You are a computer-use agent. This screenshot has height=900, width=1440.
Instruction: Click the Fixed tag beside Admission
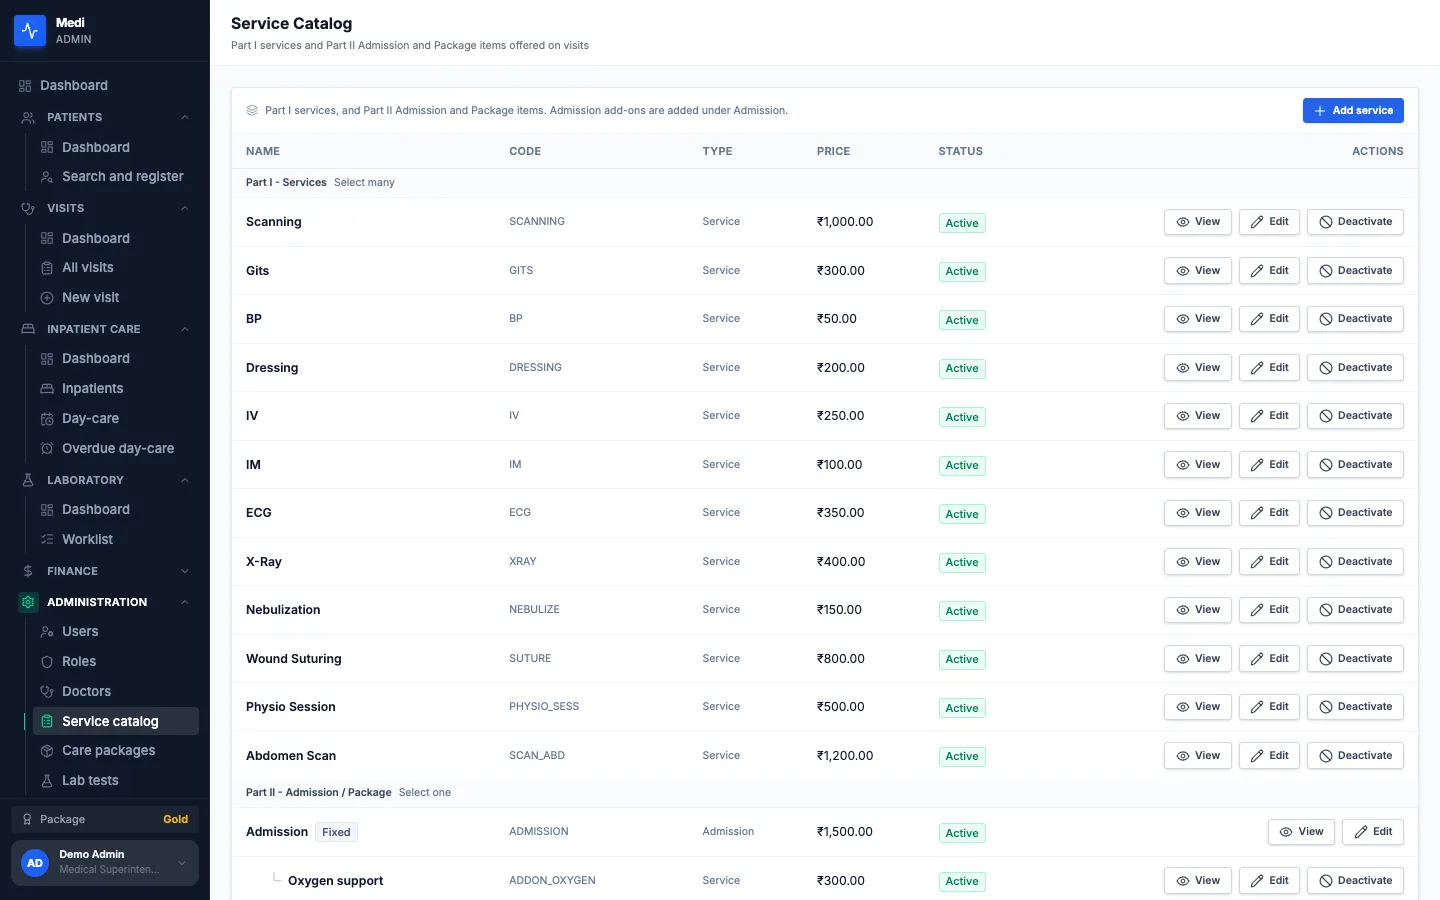[336, 832]
